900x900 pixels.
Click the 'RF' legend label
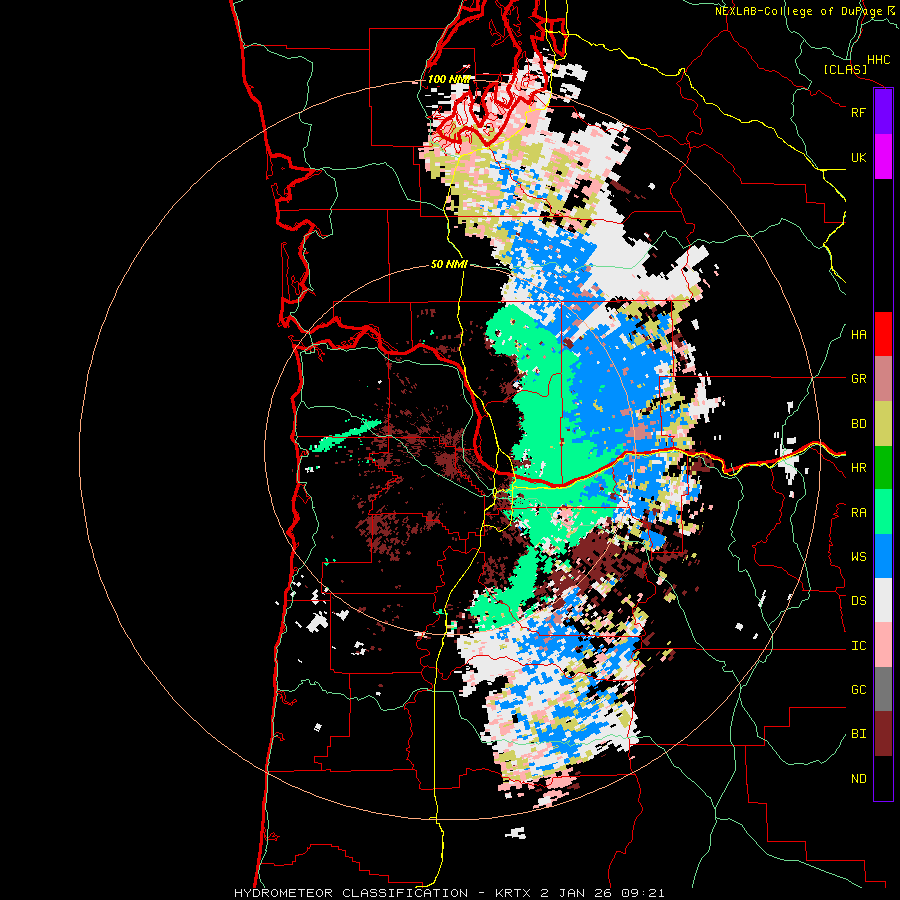[858, 112]
